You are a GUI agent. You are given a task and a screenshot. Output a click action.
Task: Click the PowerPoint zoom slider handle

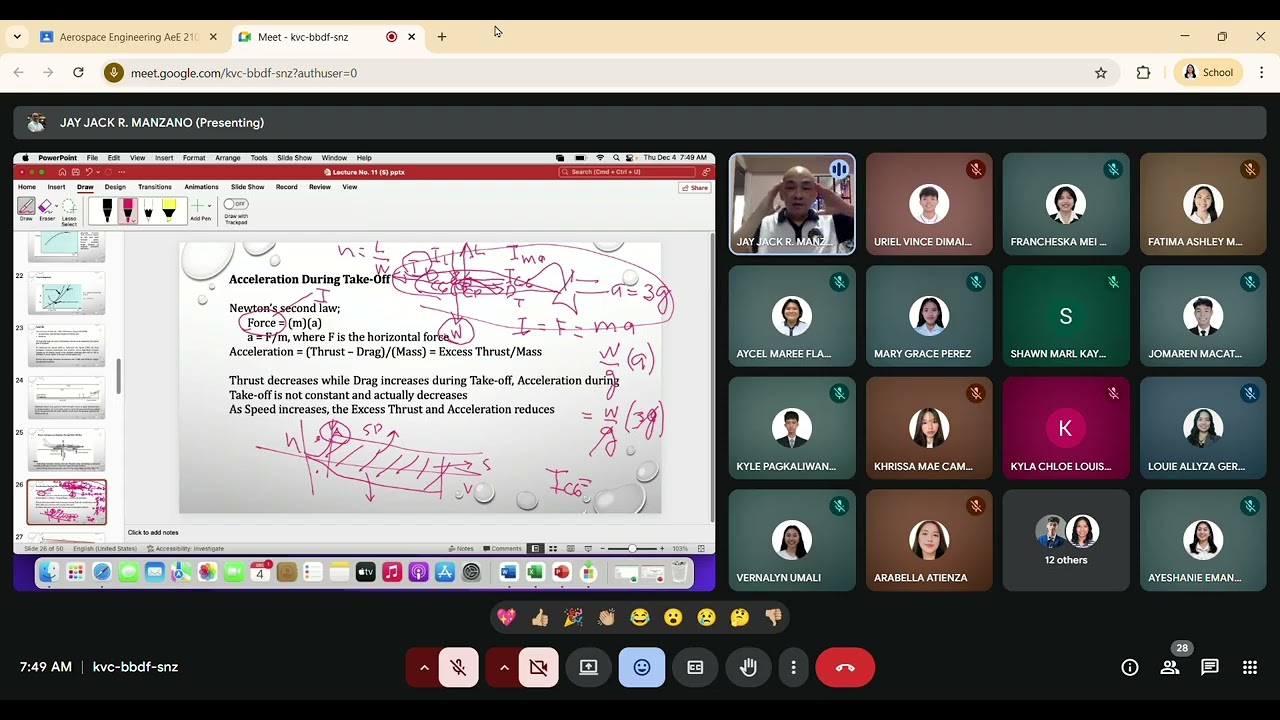[632, 548]
